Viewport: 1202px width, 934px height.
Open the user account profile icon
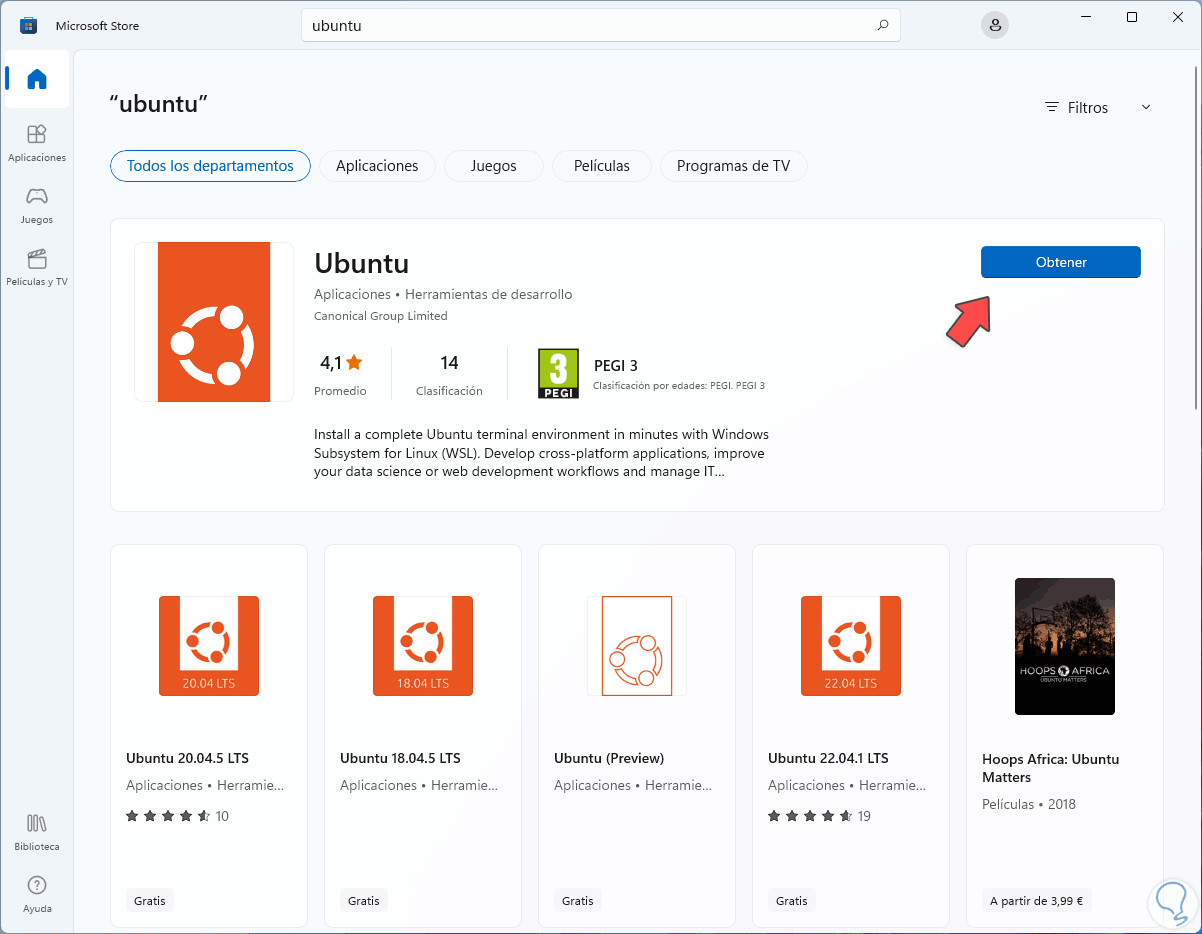coord(994,26)
